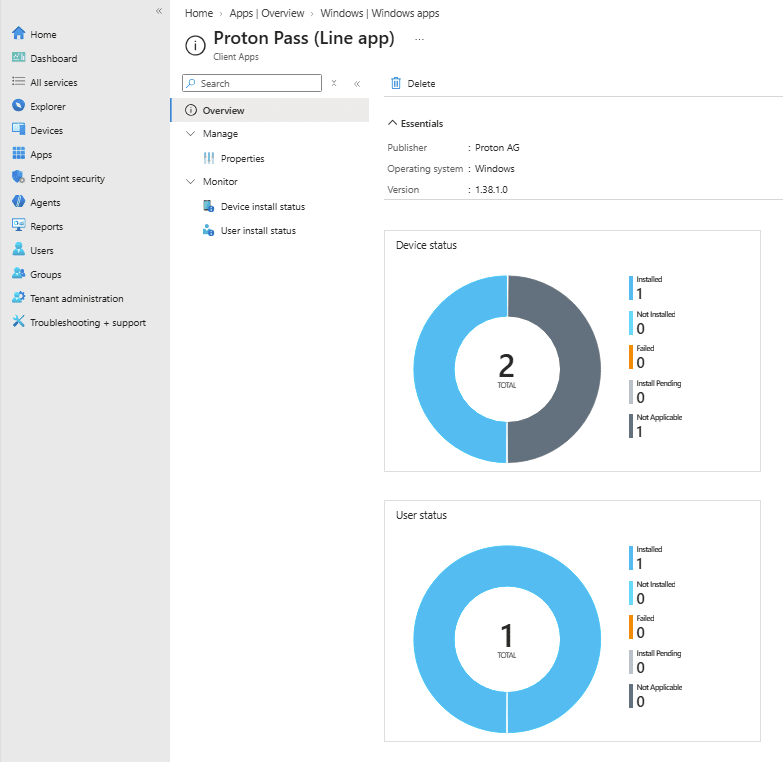
Task: Click orange Failed swatch in Device status
Action: [631, 357]
